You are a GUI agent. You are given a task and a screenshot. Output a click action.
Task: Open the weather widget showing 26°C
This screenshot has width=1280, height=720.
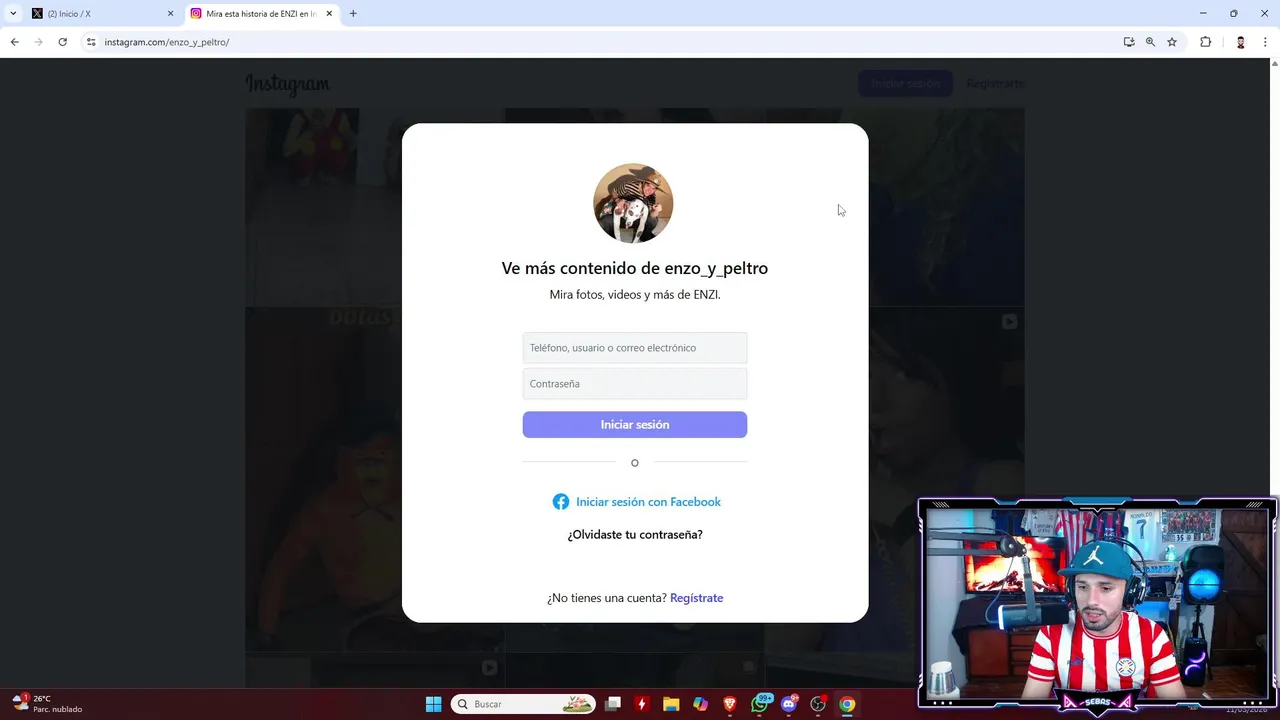coord(47,704)
